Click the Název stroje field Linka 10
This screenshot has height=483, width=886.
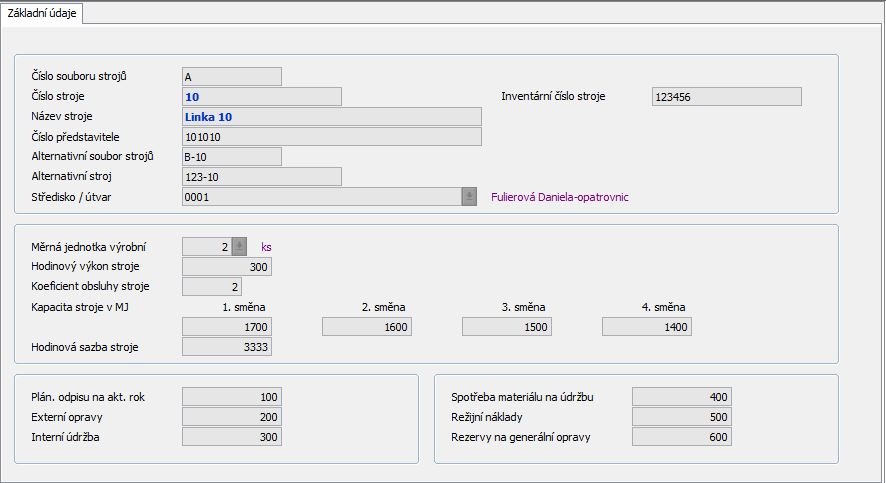(331, 117)
